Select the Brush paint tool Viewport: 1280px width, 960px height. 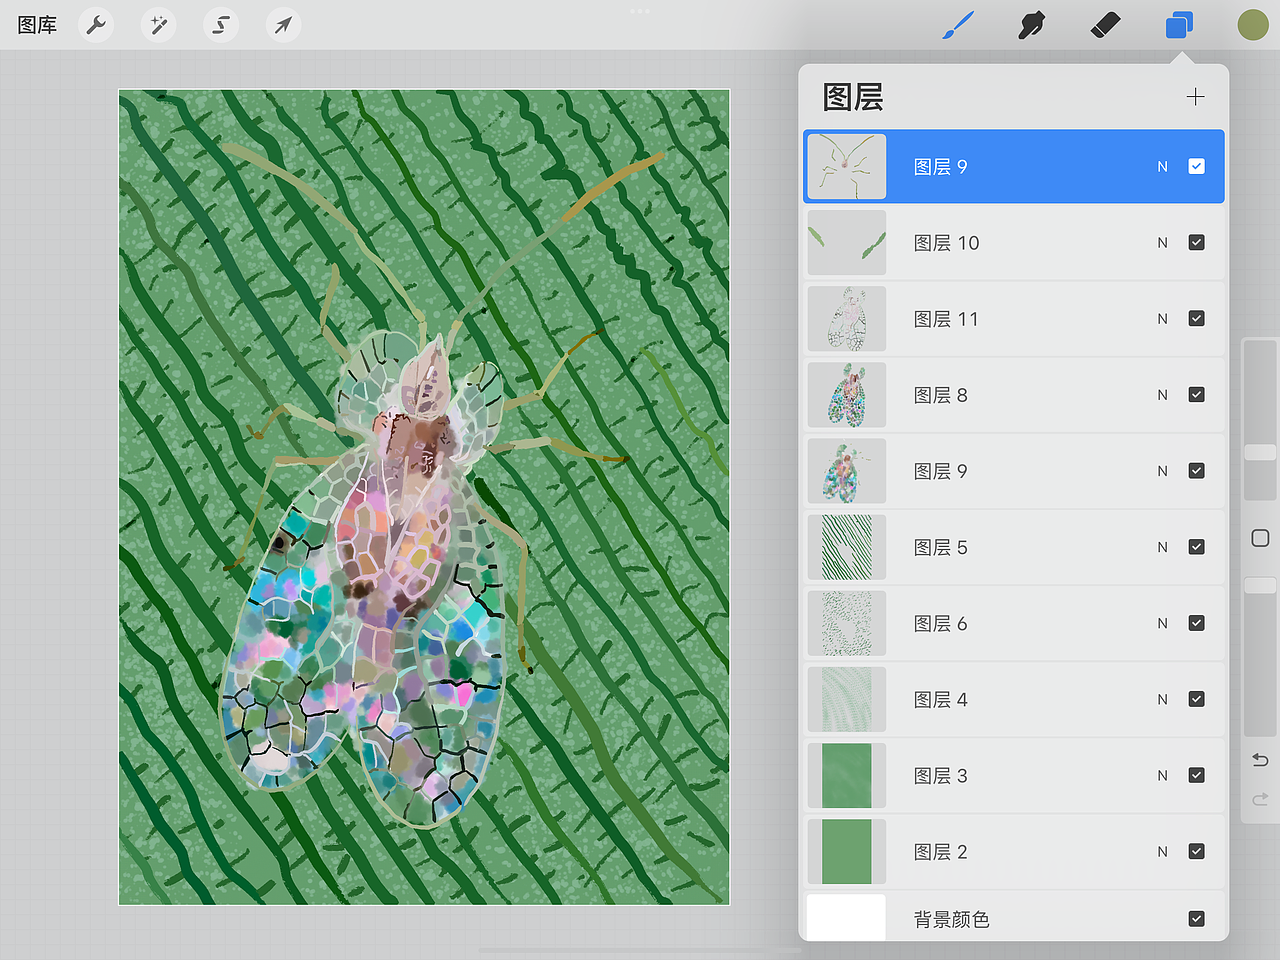pyautogui.click(x=958, y=25)
